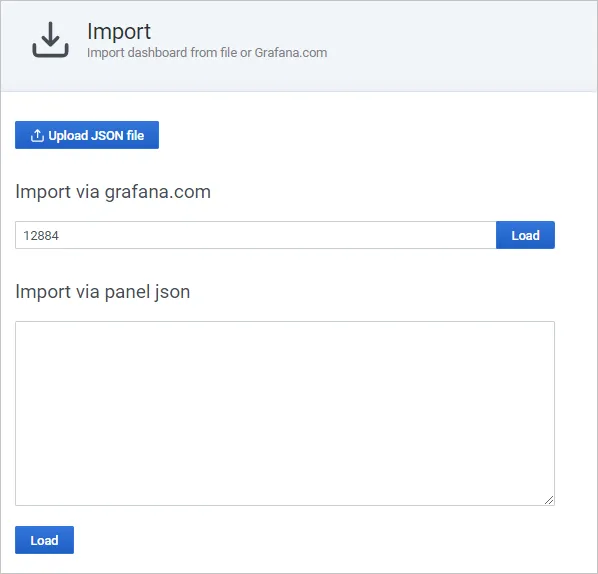Screen dimensions: 598x574
Task: Click the textarea resize grip handle
Action: 549,500
